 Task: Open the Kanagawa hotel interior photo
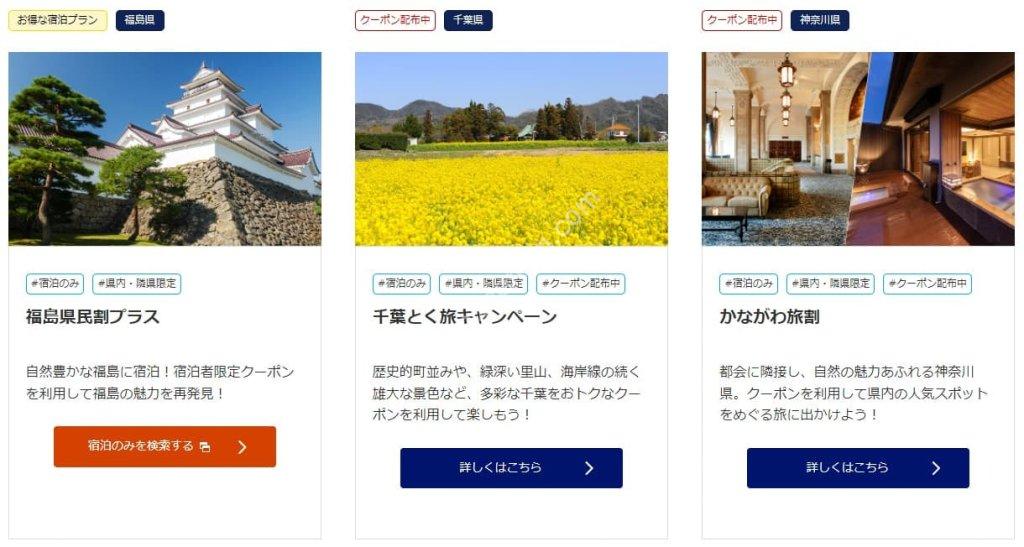tap(858, 149)
